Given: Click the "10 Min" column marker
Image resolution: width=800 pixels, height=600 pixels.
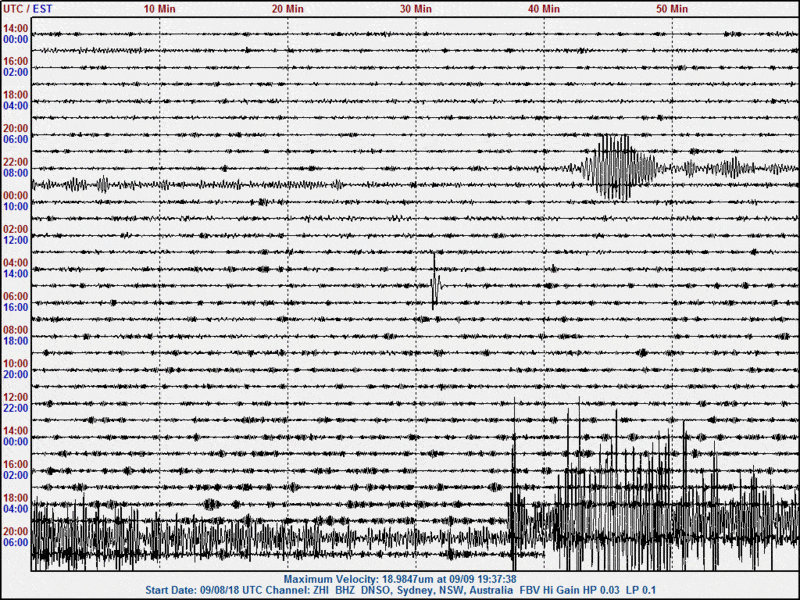Looking at the screenshot, I should pyautogui.click(x=159, y=9).
